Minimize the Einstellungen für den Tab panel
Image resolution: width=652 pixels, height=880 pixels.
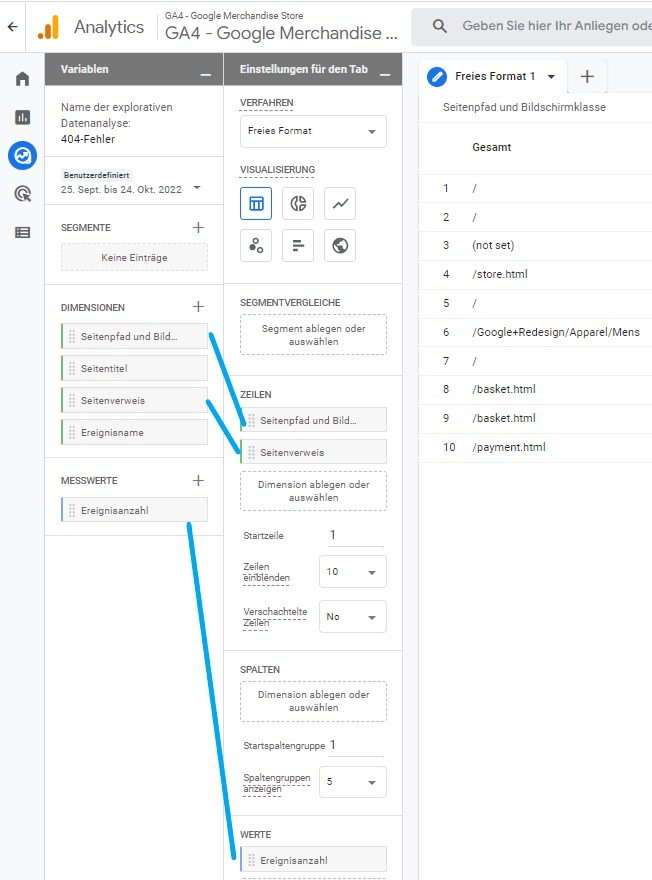[x=385, y=74]
